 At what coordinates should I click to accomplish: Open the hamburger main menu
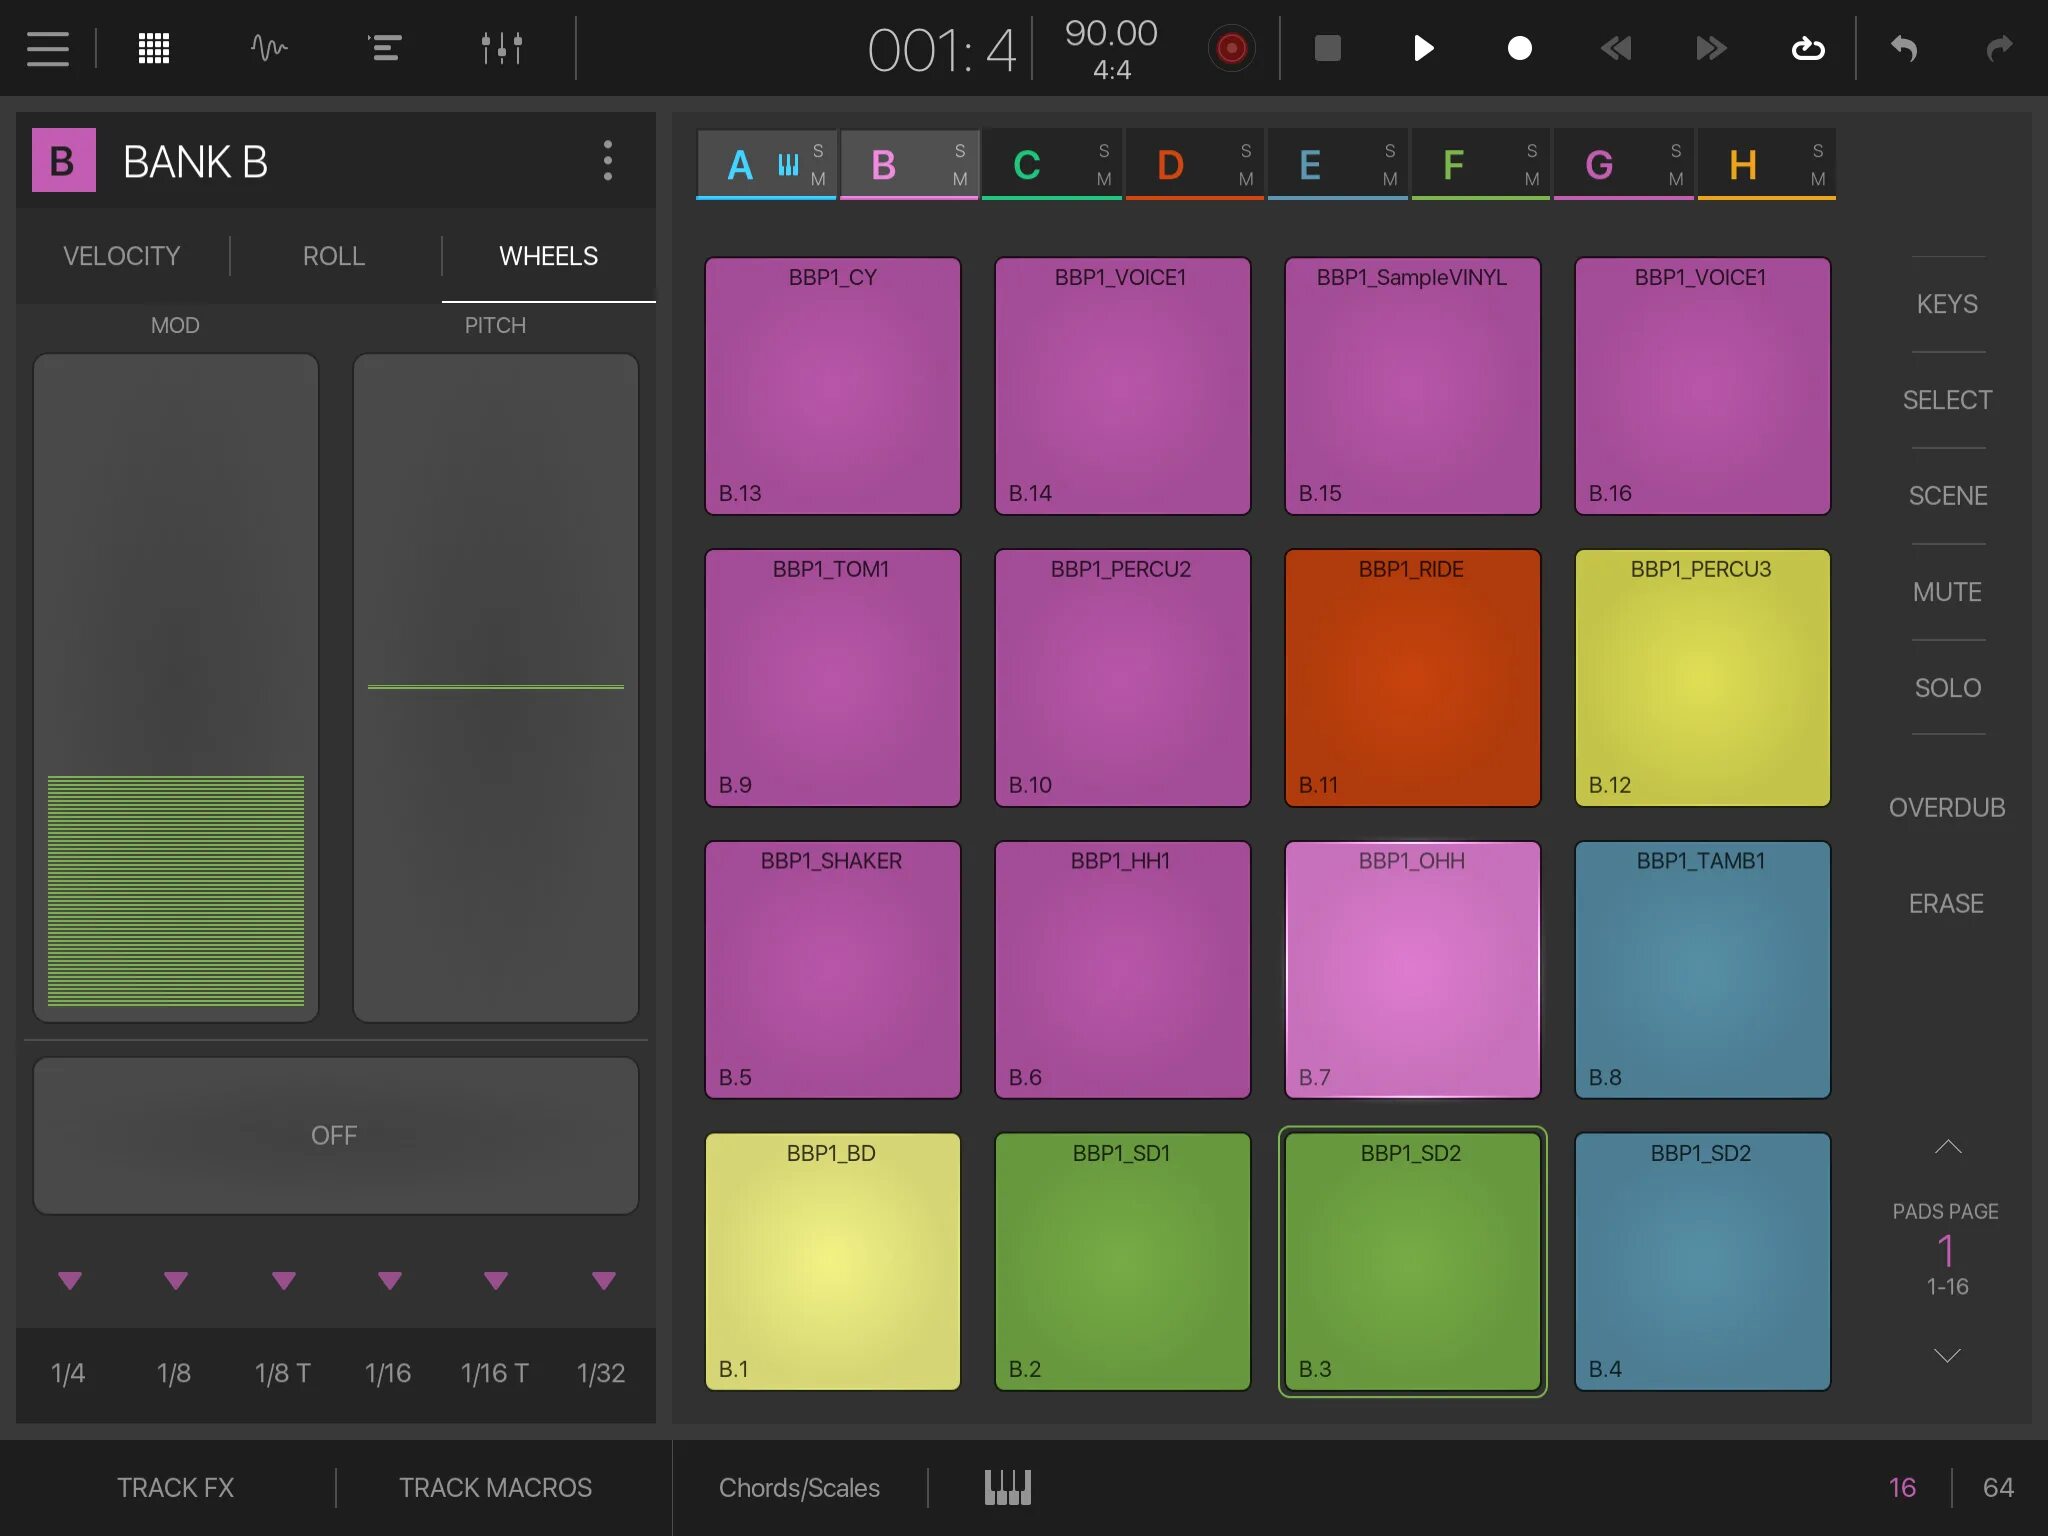coord(47,48)
